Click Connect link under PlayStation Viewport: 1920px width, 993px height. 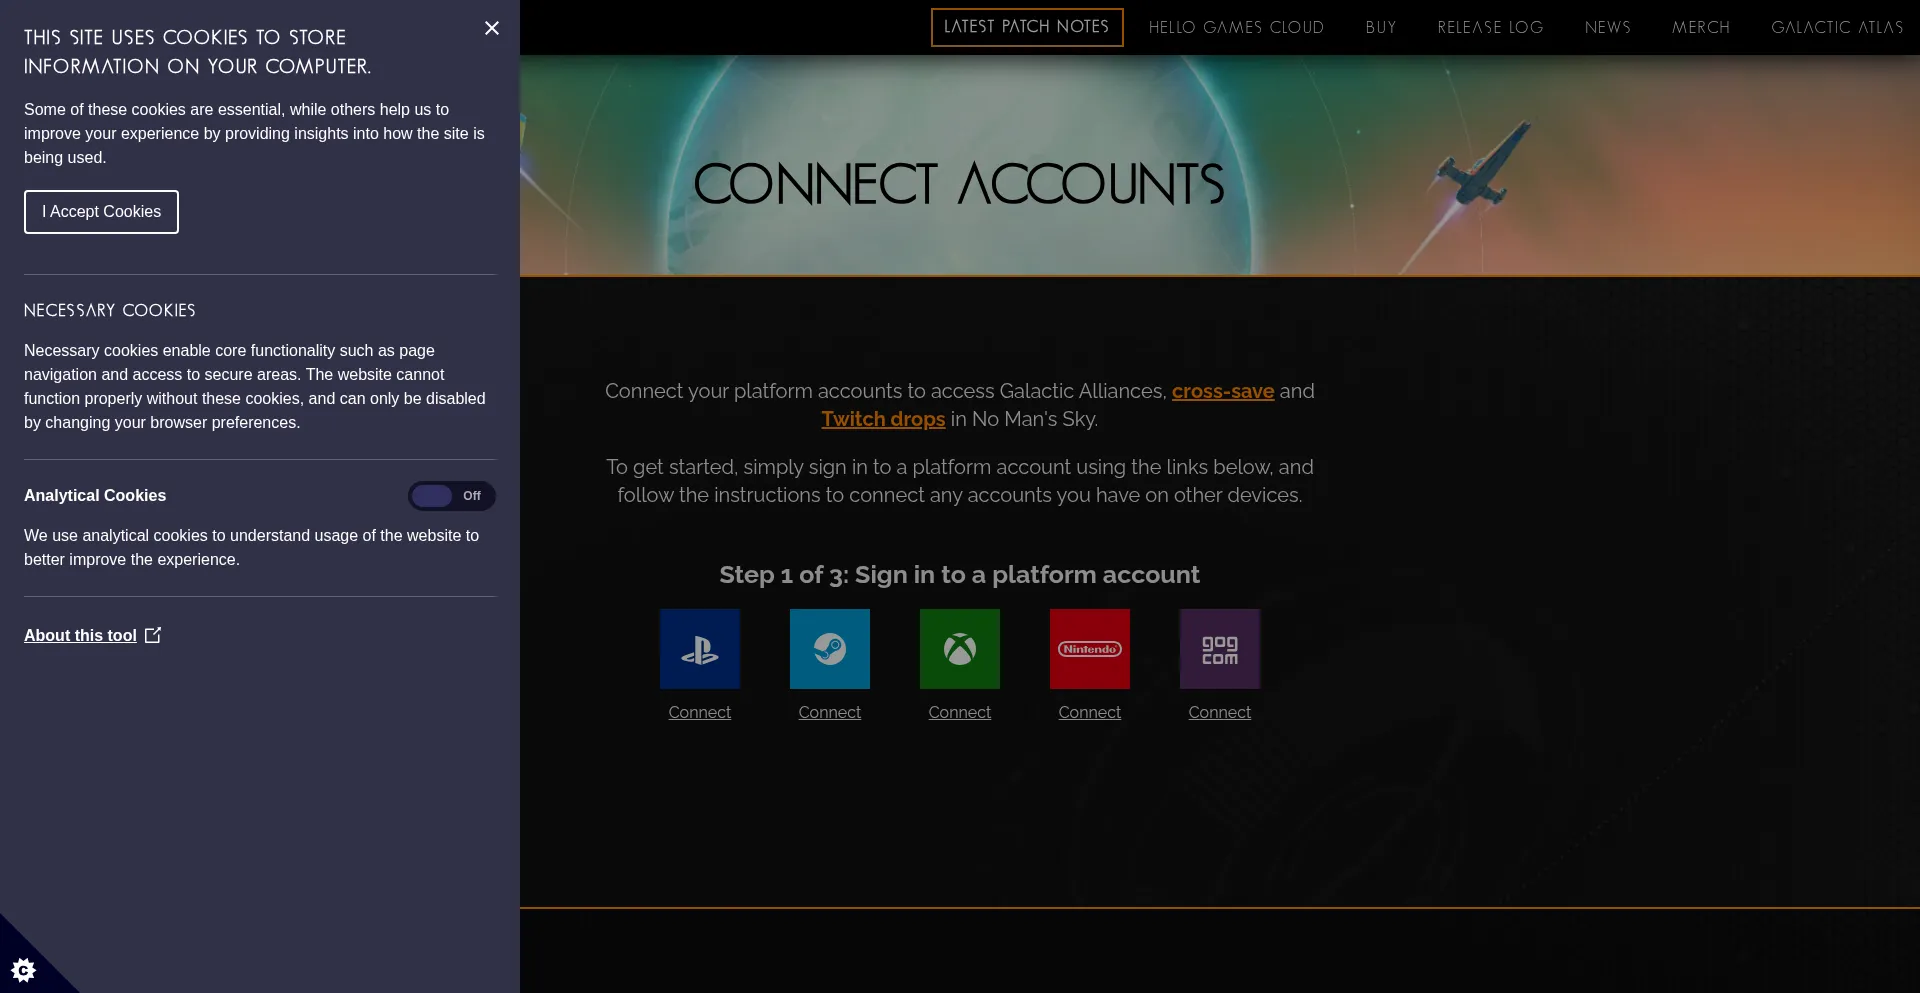[700, 712]
